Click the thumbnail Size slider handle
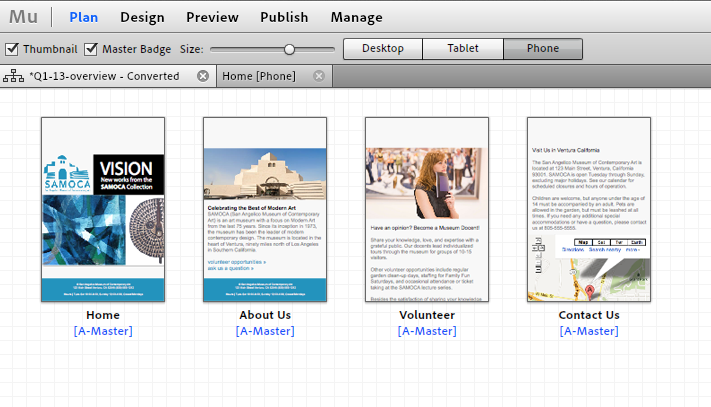The height and width of the screenshot is (407, 711). pyautogui.click(x=289, y=49)
